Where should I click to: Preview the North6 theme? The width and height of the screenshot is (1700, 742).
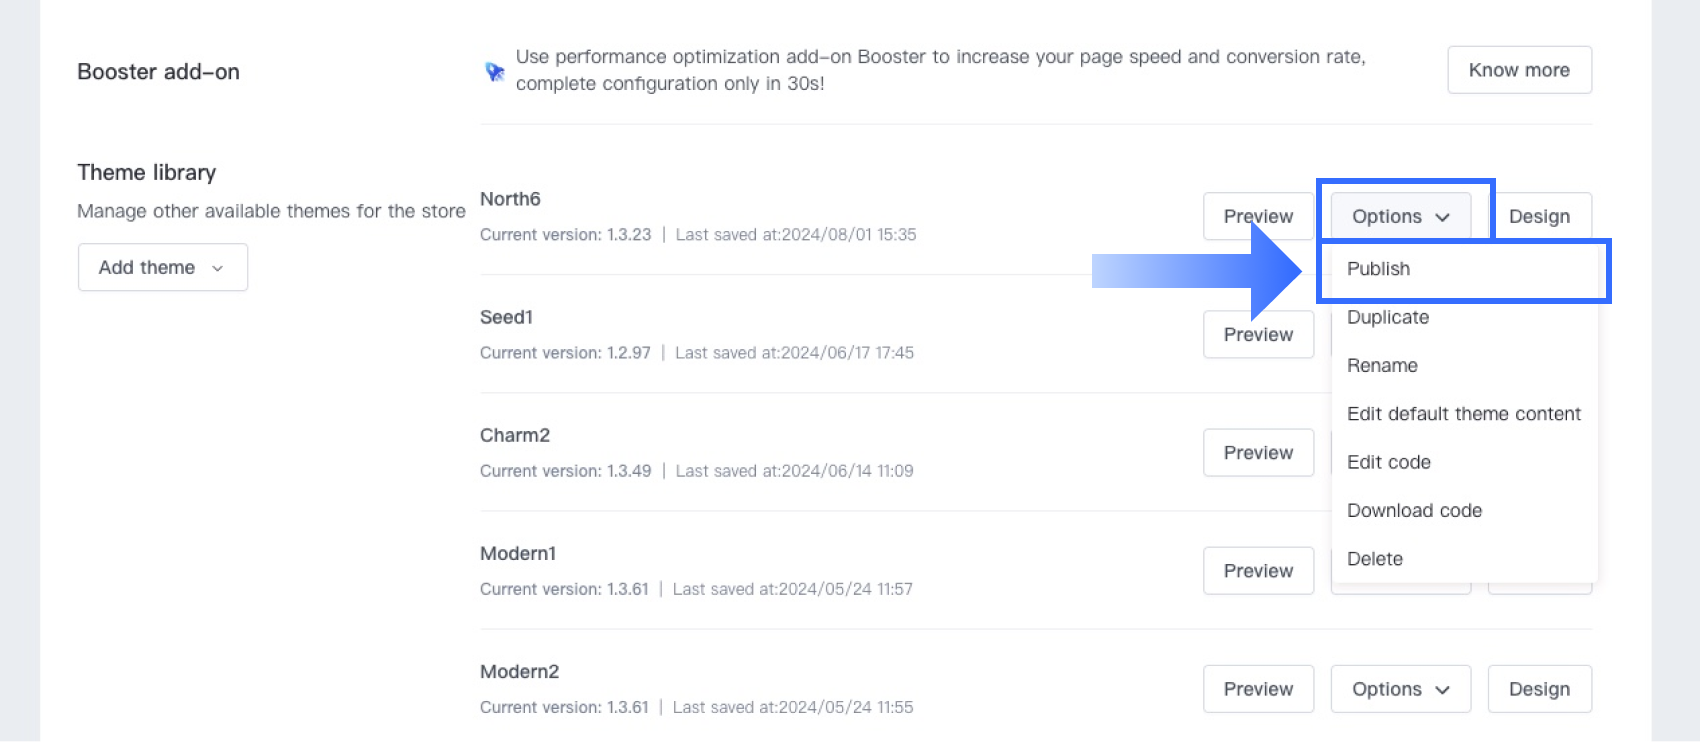[x=1258, y=216]
